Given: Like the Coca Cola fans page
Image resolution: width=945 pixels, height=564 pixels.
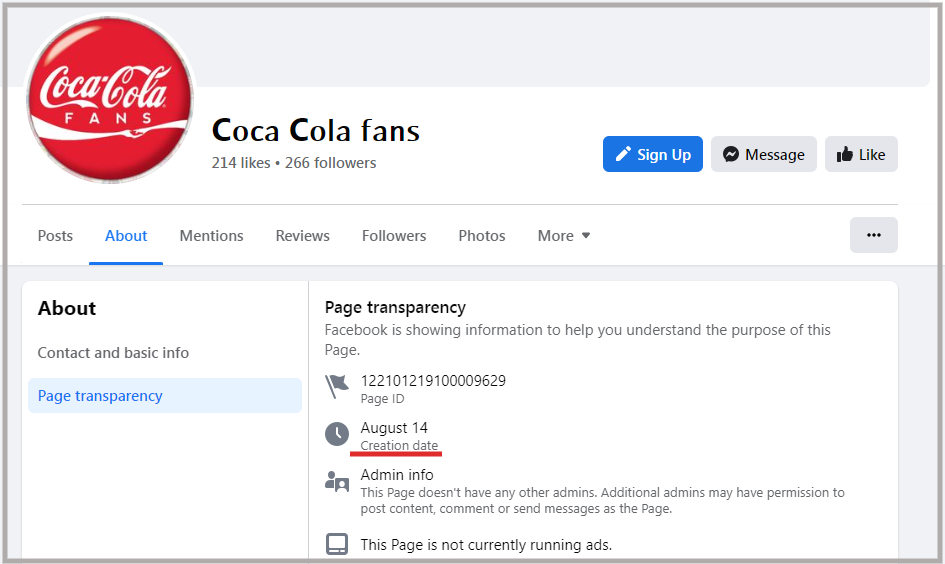Looking at the screenshot, I should tap(861, 154).
